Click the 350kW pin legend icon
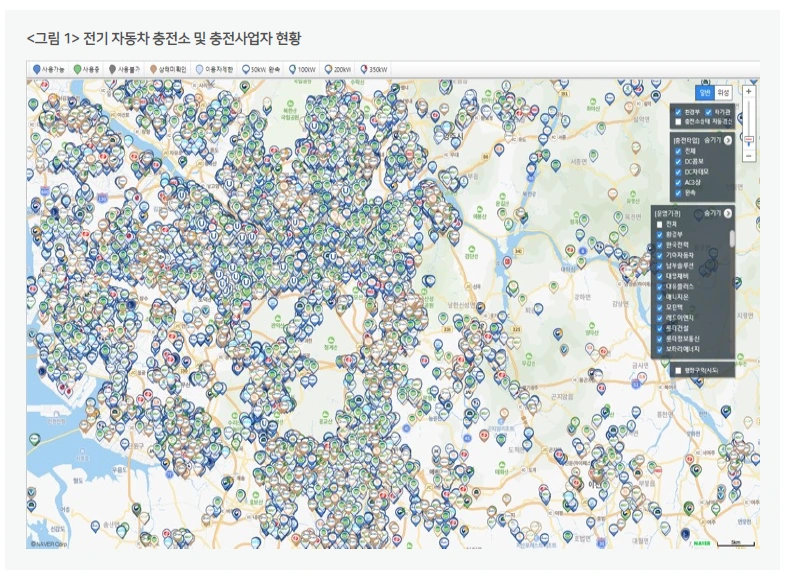The image size is (785, 577). pos(364,70)
